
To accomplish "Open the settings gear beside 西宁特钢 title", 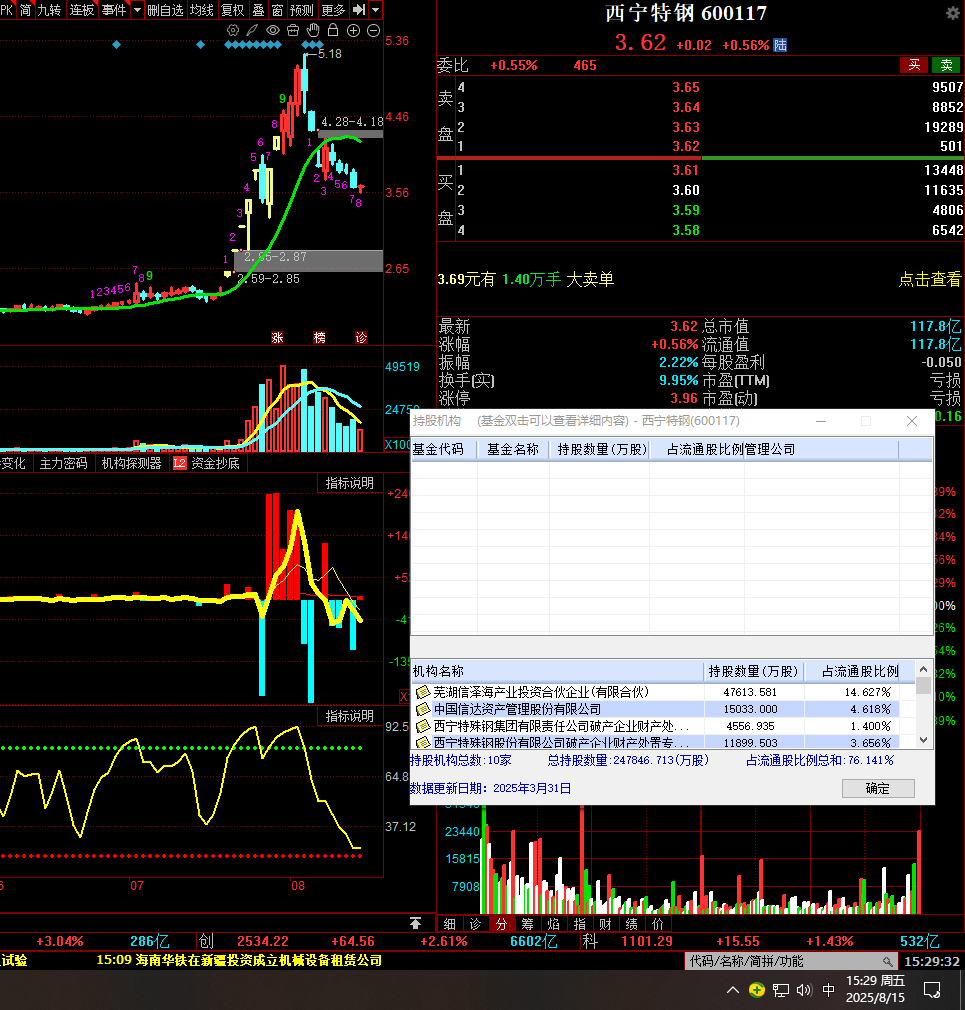I will click(953, 13).
